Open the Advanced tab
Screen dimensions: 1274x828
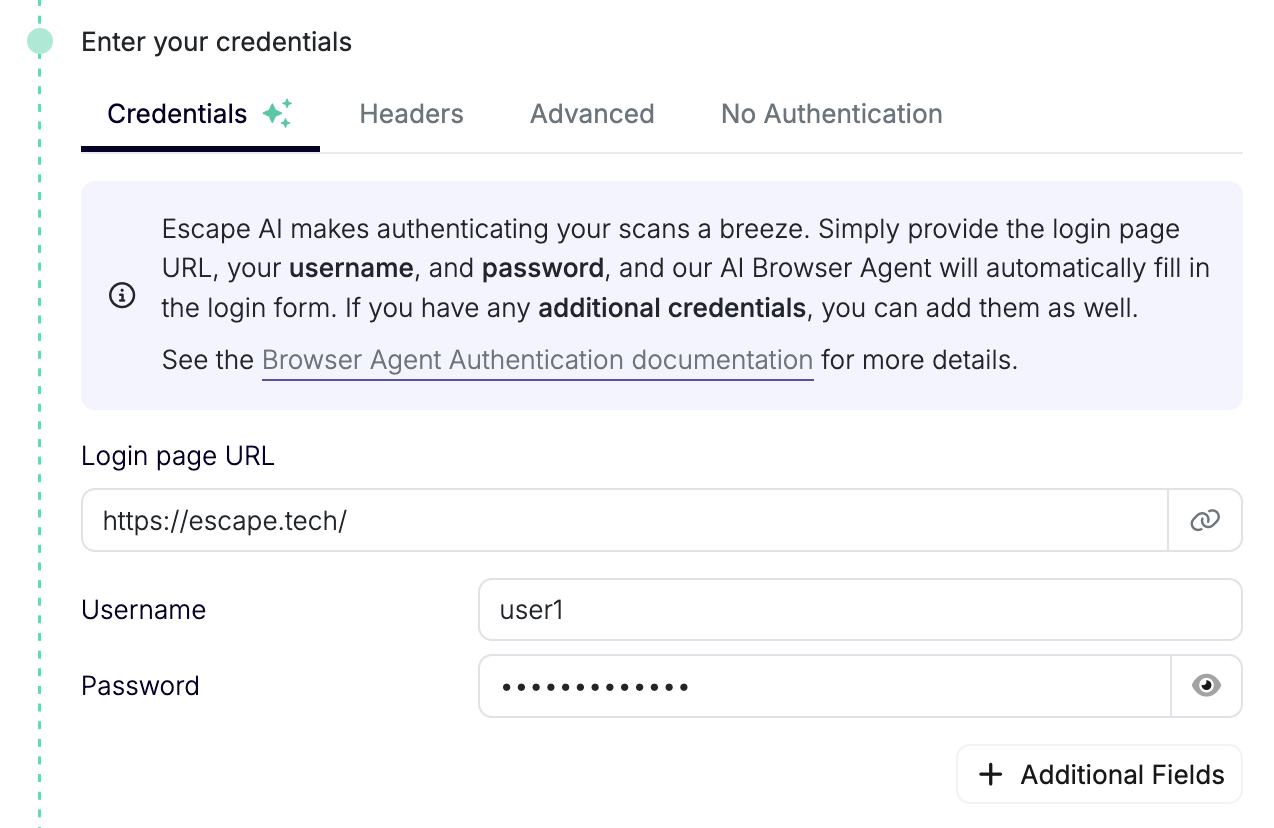pos(591,114)
